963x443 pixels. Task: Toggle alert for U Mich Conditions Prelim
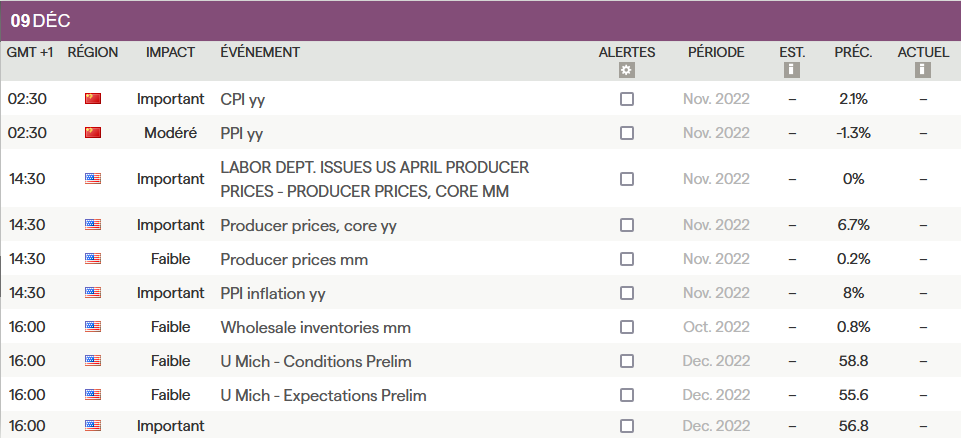click(627, 361)
